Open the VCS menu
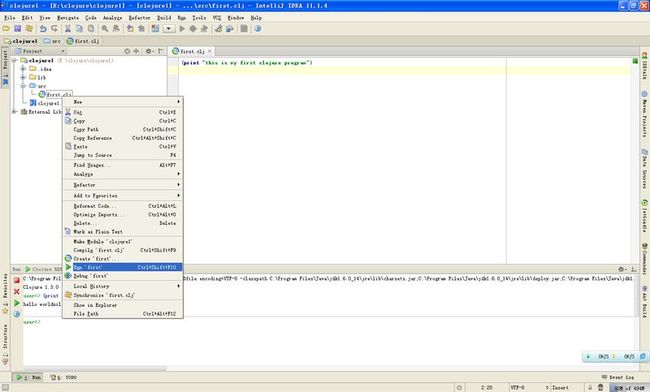The height and width of the screenshot is (392, 650). click(x=216, y=18)
